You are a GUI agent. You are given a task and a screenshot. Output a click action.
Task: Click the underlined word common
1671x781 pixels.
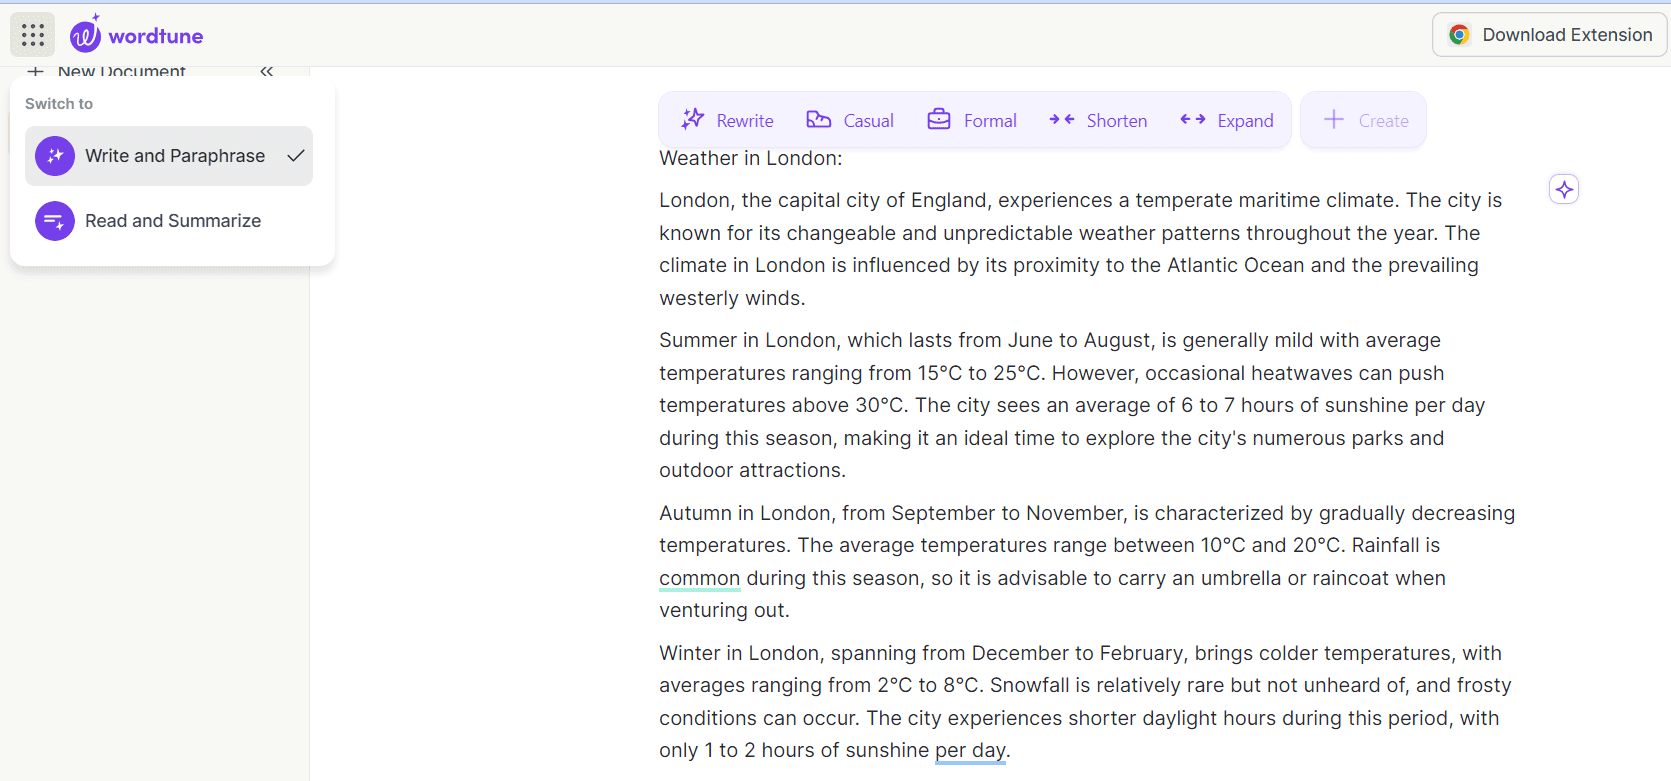[699, 578]
